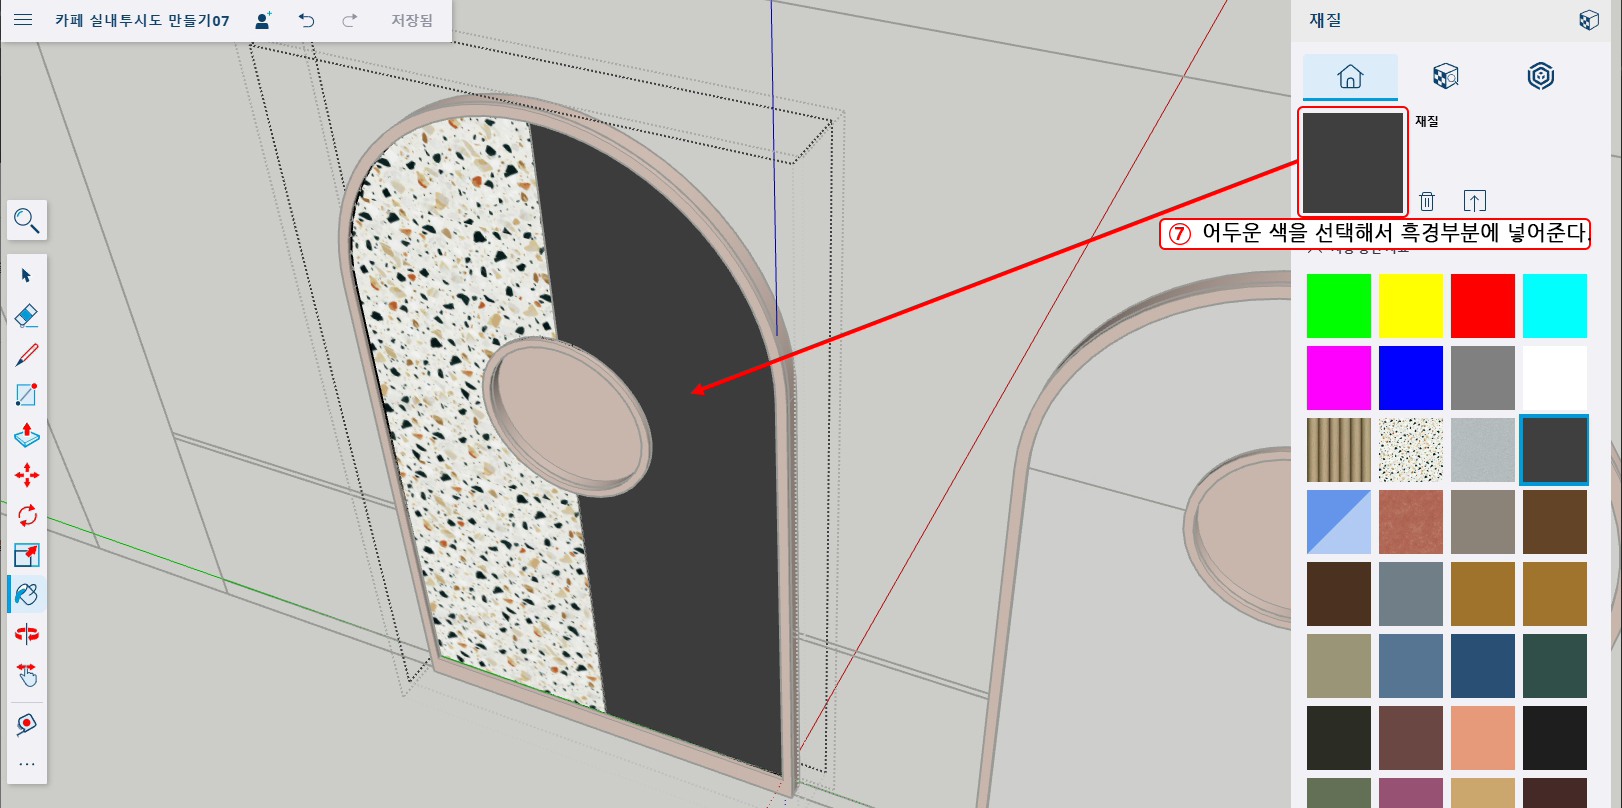The width and height of the screenshot is (1622, 808).
Task: Redo the last action
Action: pyautogui.click(x=350, y=20)
